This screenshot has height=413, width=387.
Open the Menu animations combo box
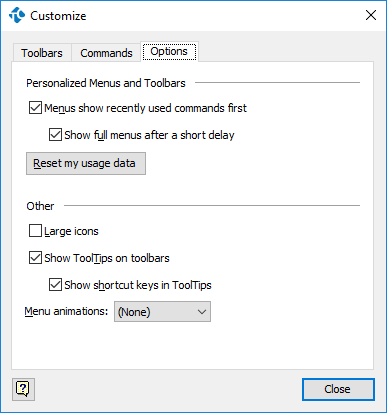(x=162, y=312)
